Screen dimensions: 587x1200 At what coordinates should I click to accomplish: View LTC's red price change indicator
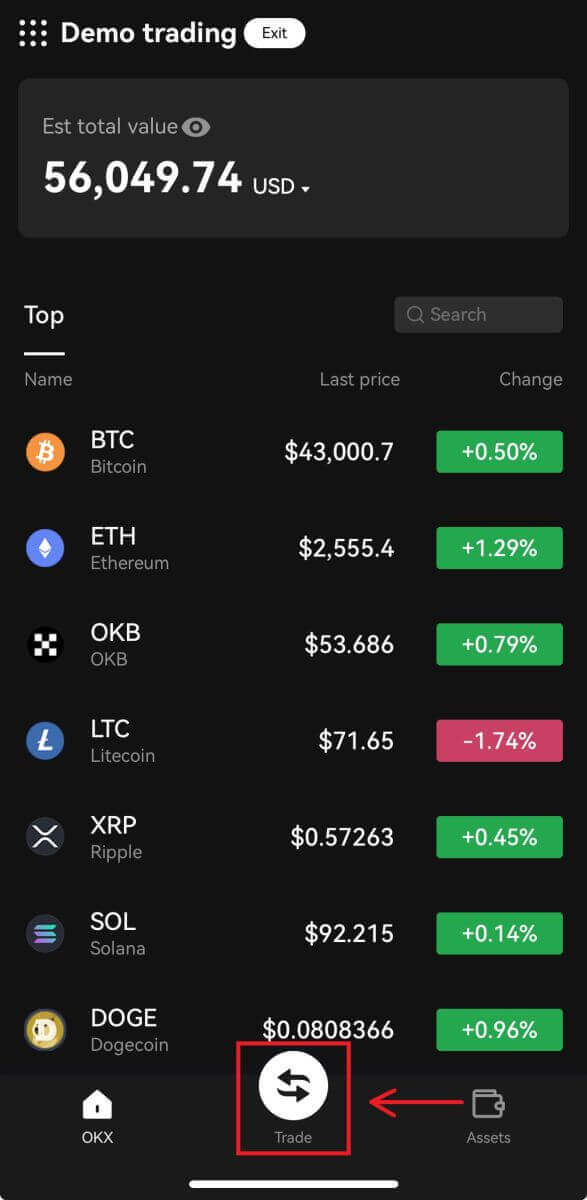click(x=499, y=740)
